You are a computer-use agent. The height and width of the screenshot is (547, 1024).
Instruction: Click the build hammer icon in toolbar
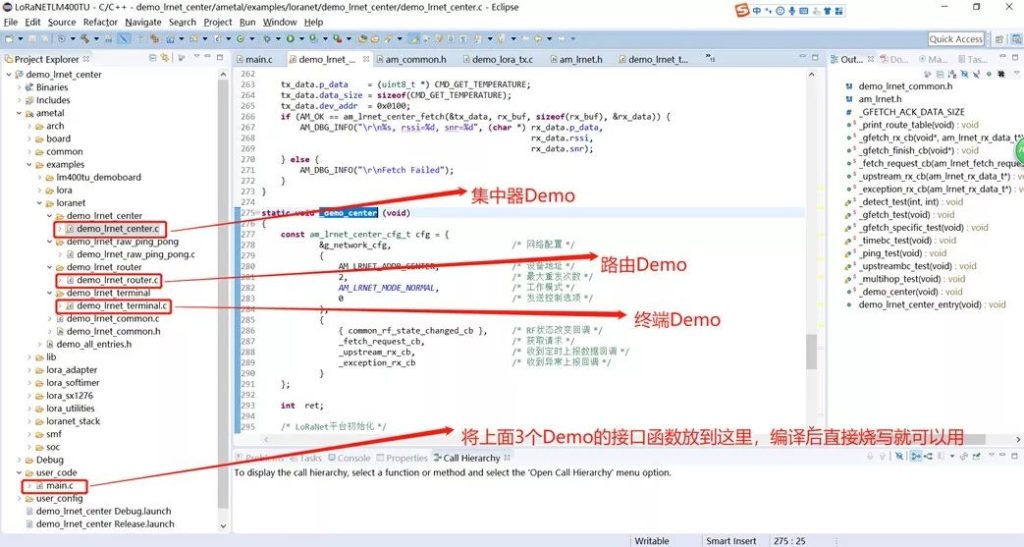(x=85, y=39)
